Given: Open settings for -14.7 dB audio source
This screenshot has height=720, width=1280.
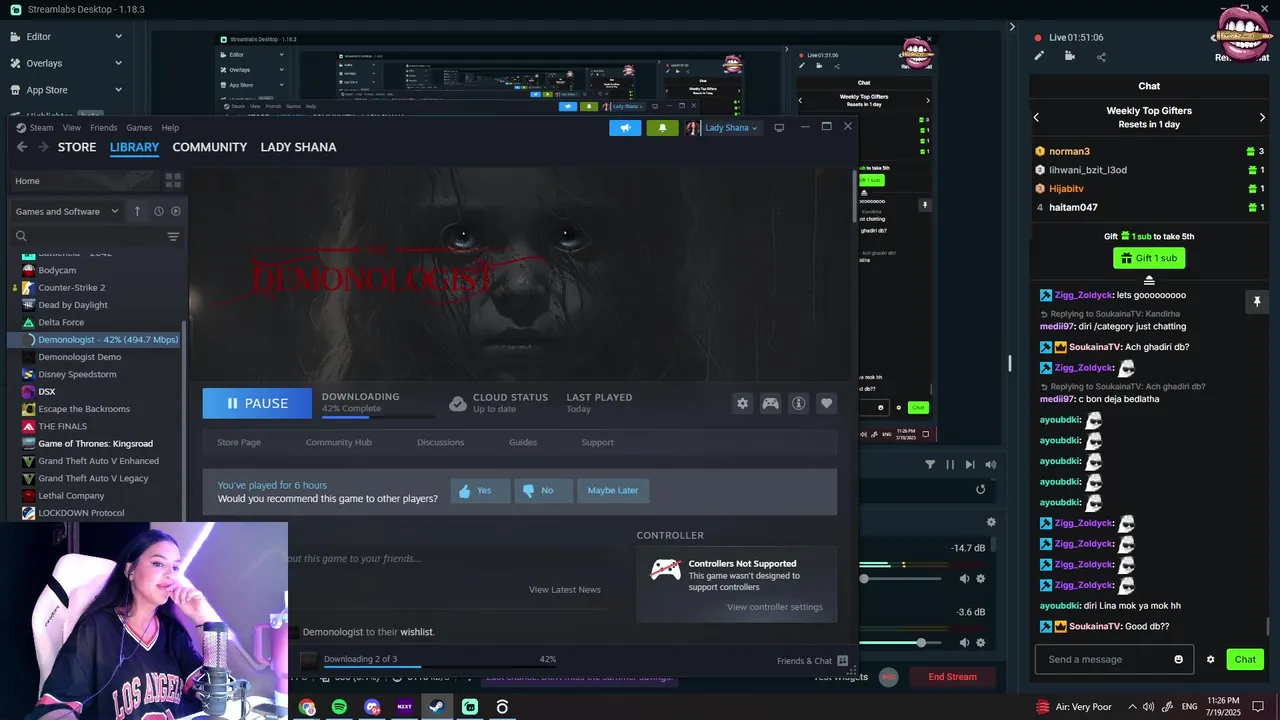Looking at the screenshot, I should pos(980,579).
